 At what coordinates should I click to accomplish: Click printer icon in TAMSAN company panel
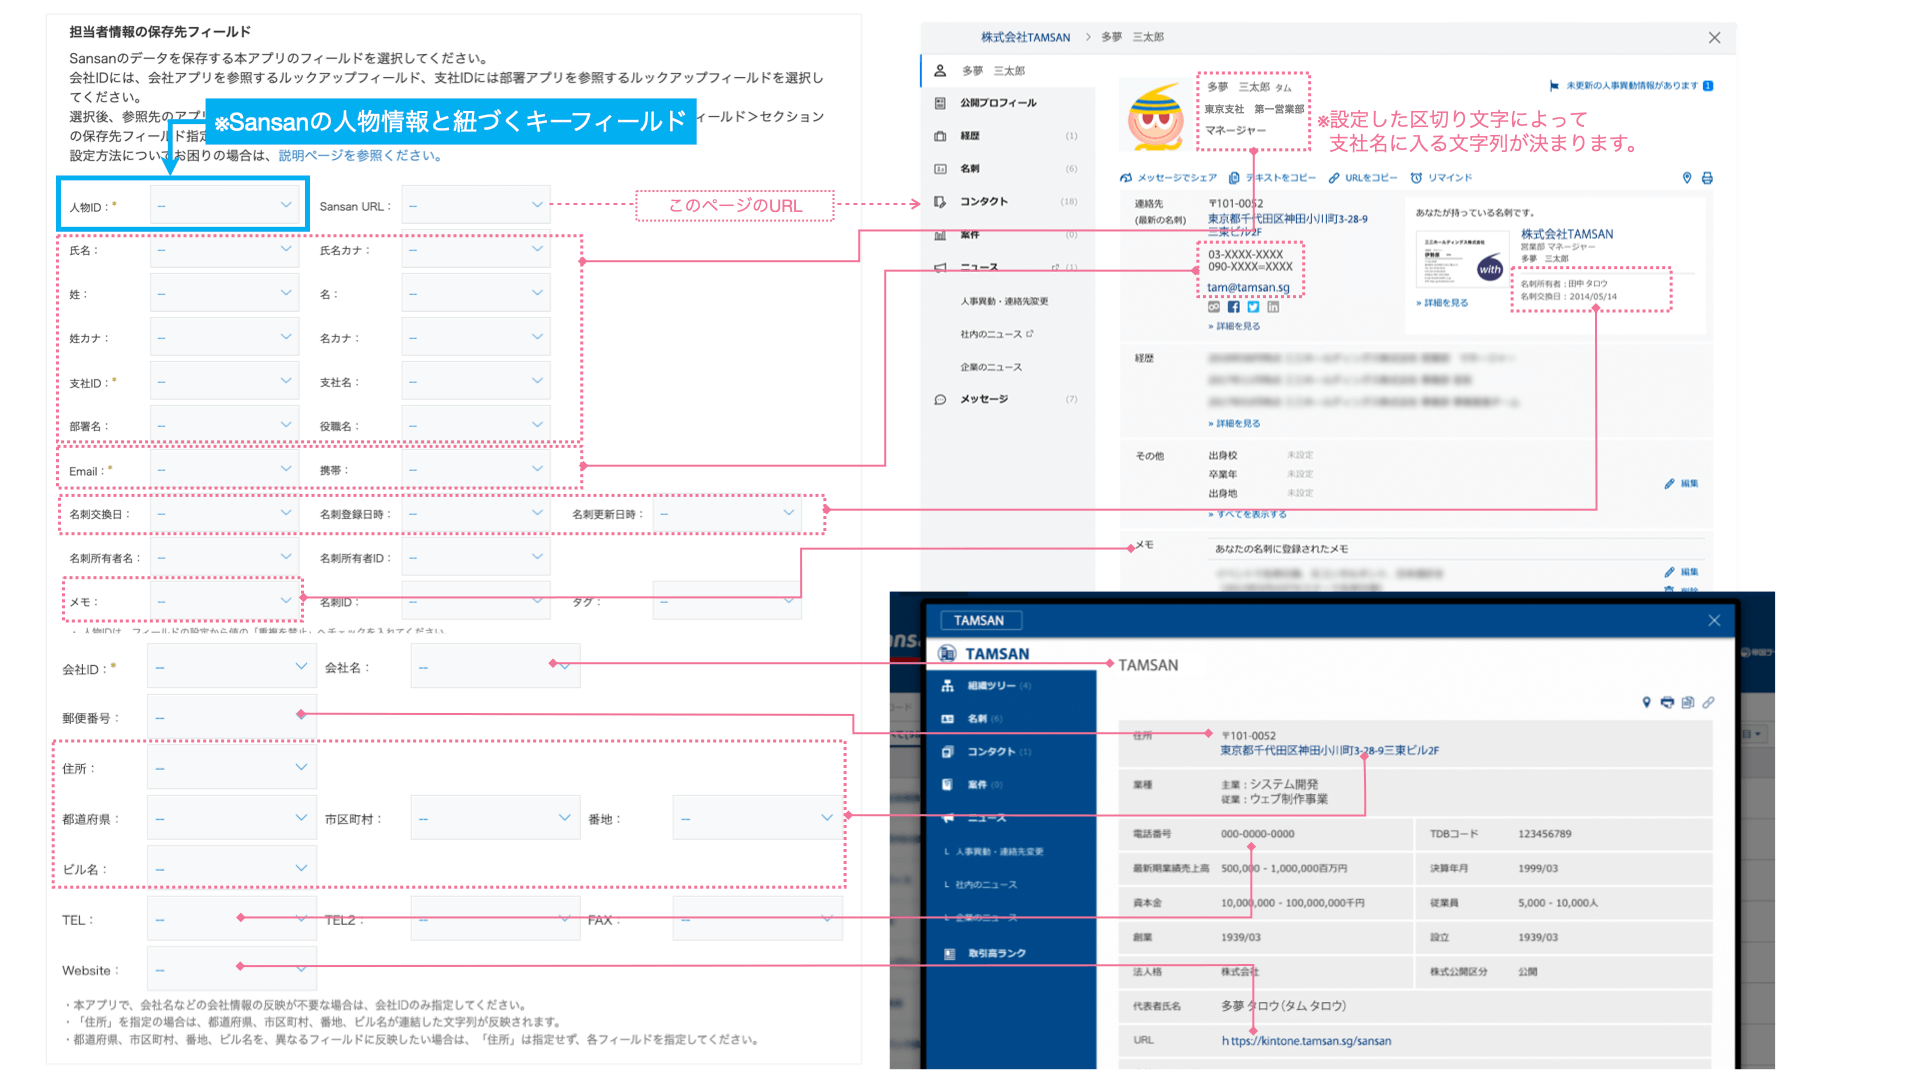point(1667,702)
